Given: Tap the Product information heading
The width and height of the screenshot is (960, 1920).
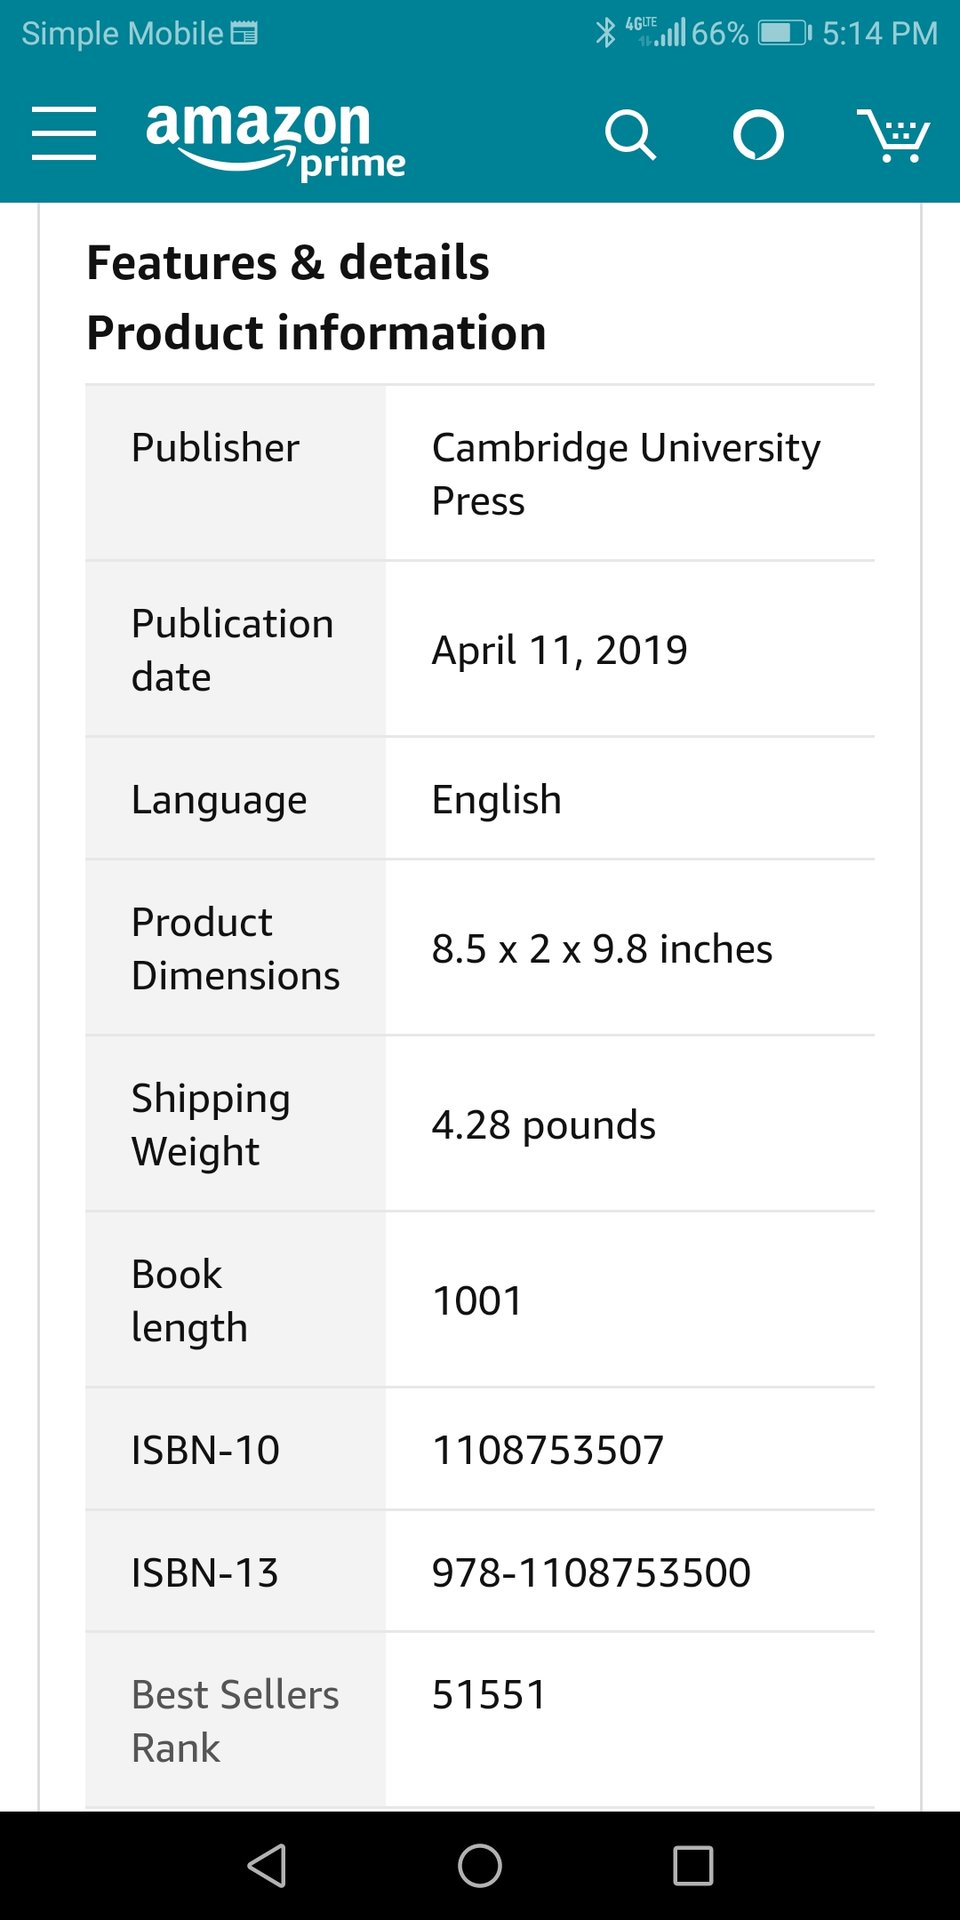Looking at the screenshot, I should 316,333.
